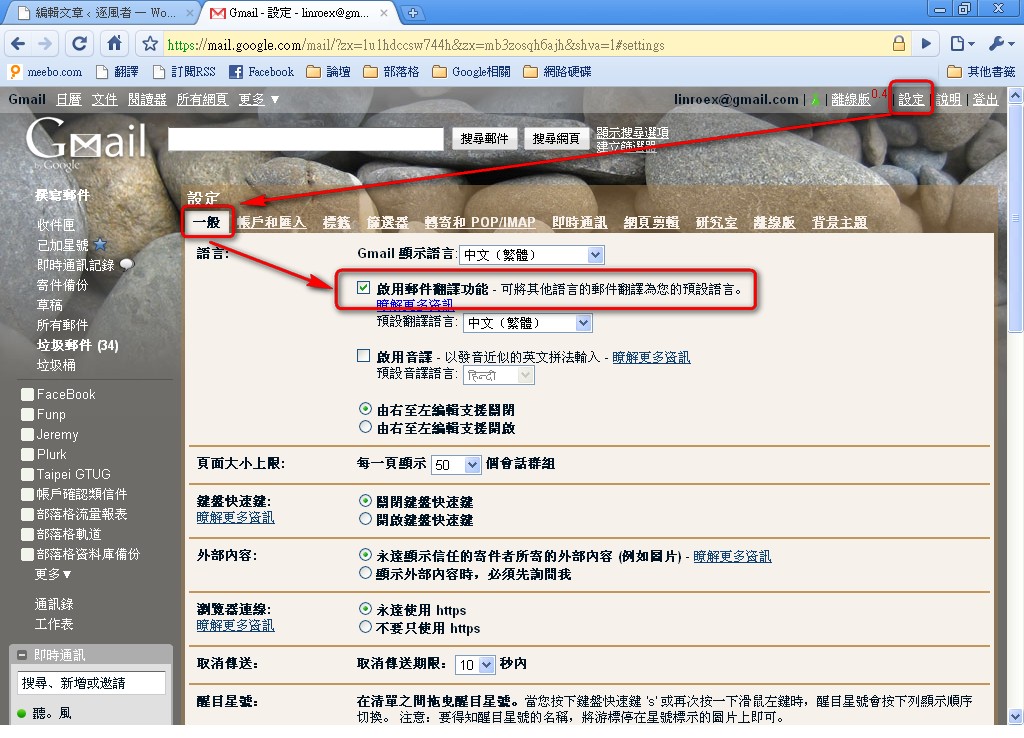Select 永遠使用 https radio
This screenshot has width=1024, height=738.
click(366, 609)
